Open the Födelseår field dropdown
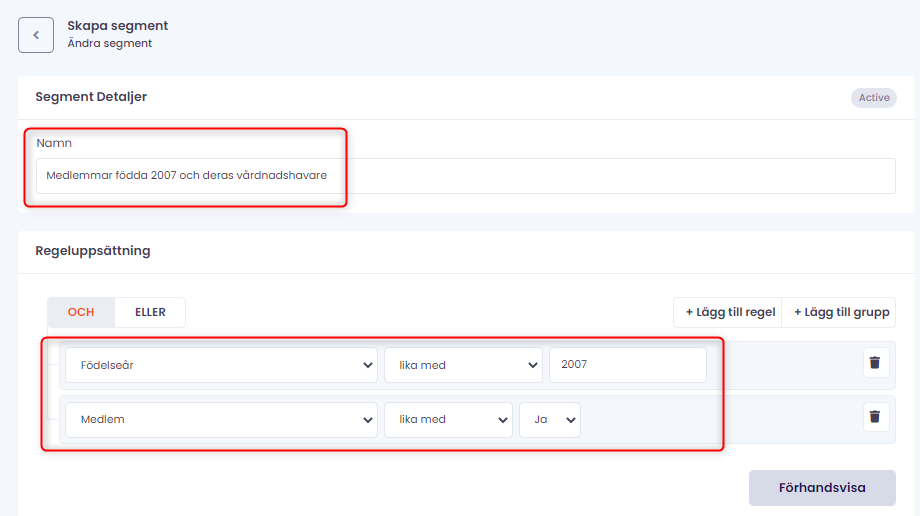 [x=221, y=365]
